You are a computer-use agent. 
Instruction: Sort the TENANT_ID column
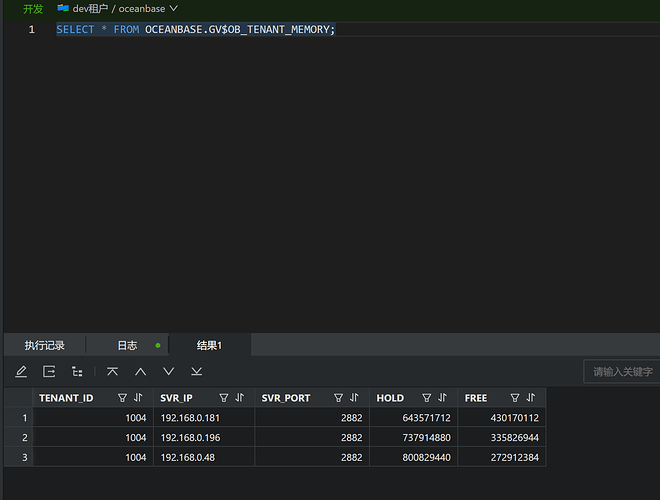click(138, 398)
